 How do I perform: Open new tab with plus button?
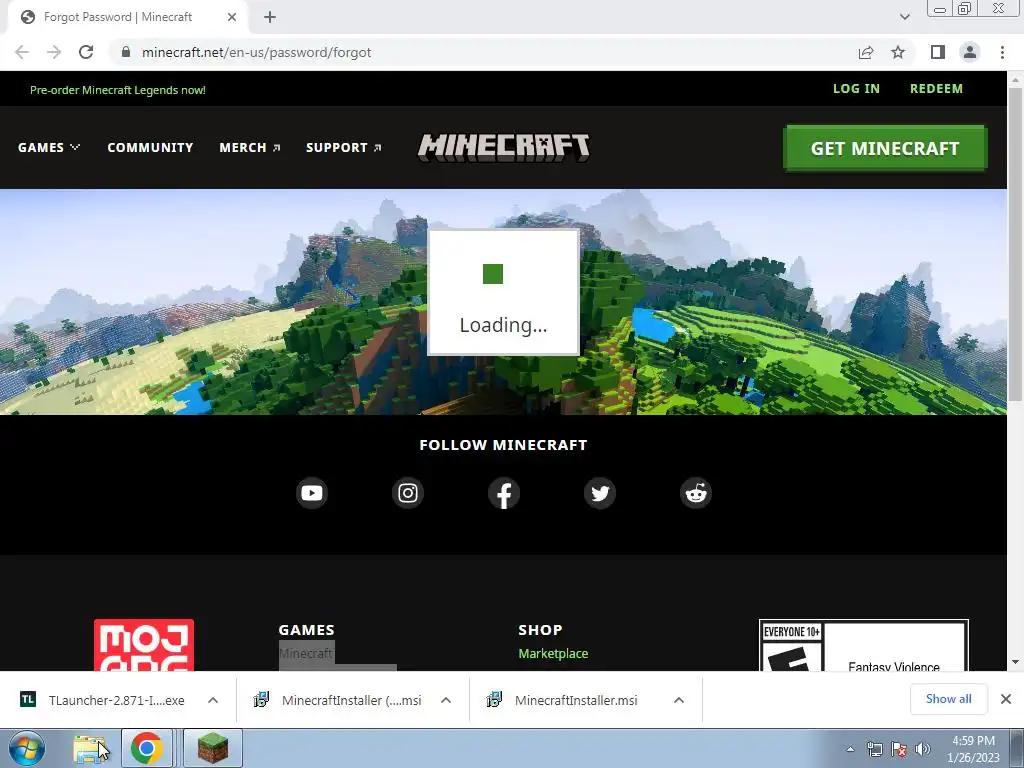[x=270, y=17]
